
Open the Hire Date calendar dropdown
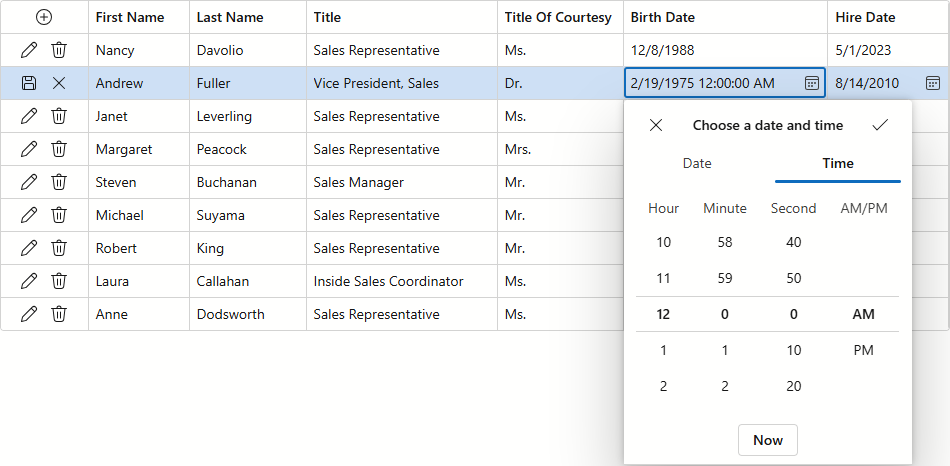point(932,83)
